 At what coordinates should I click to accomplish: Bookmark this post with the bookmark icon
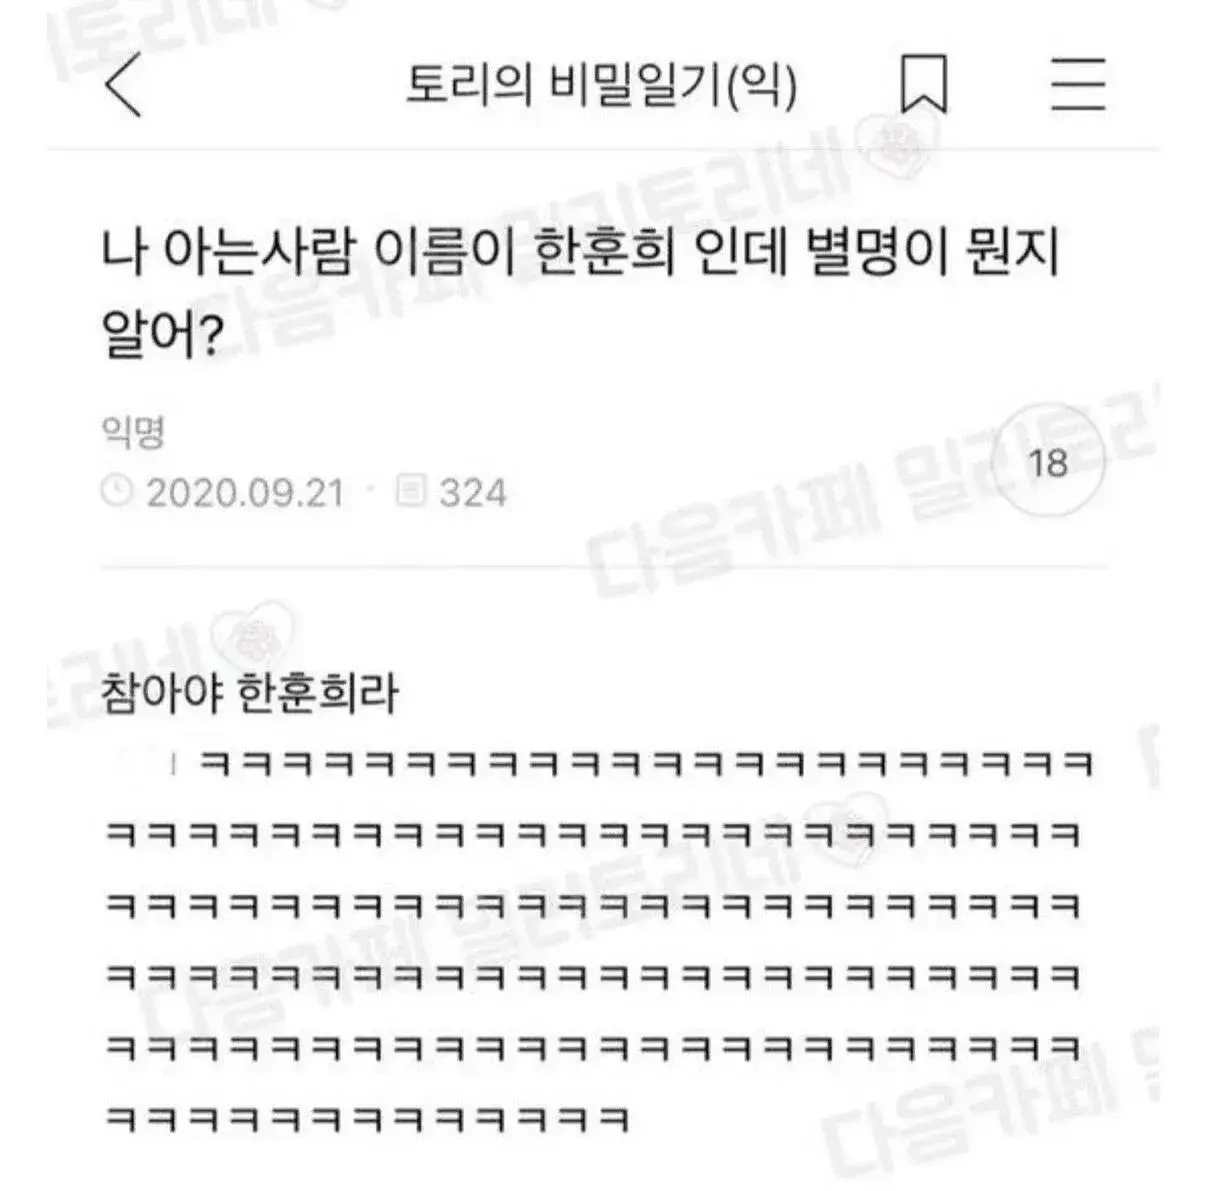(x=923, y=85)
